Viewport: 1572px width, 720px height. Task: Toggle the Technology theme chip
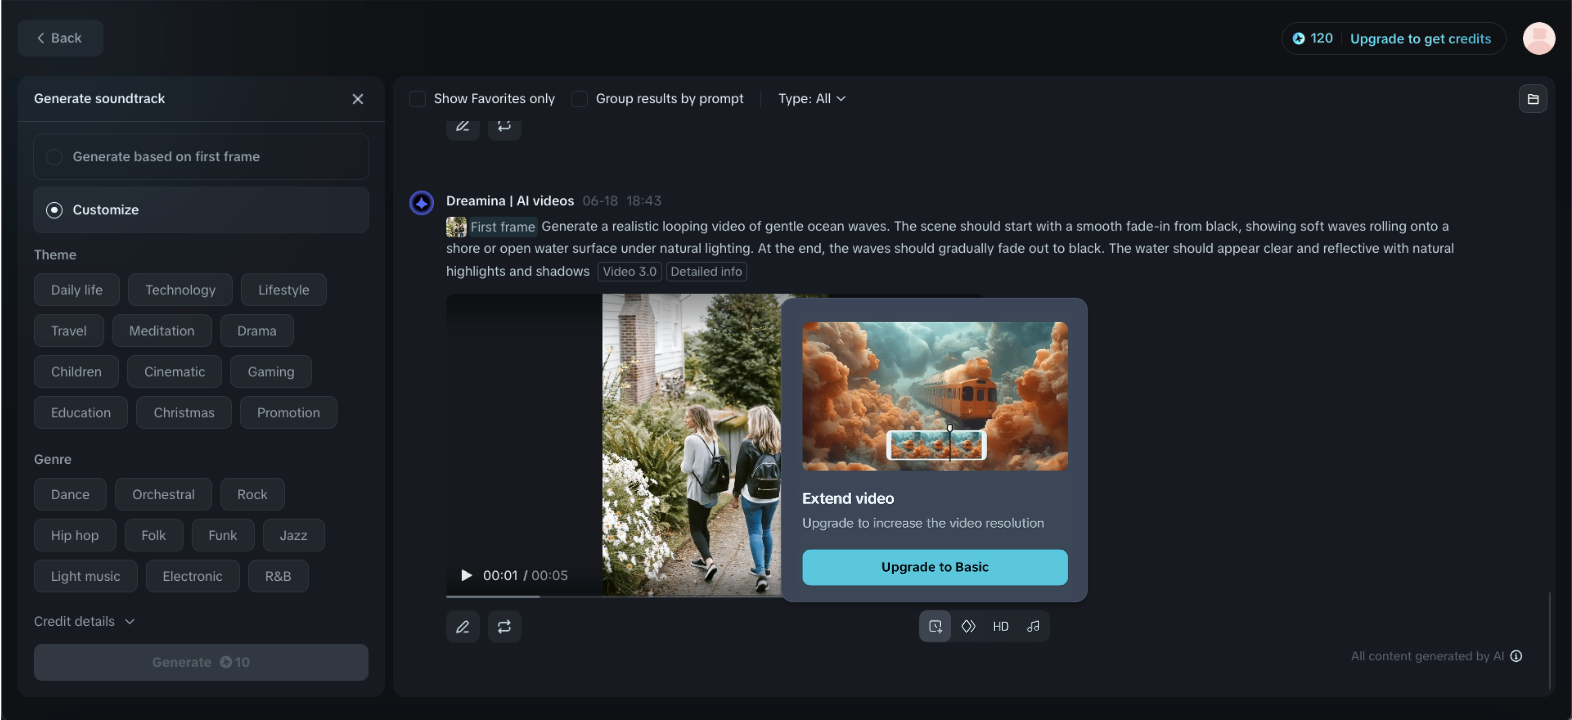coord(180,290)
